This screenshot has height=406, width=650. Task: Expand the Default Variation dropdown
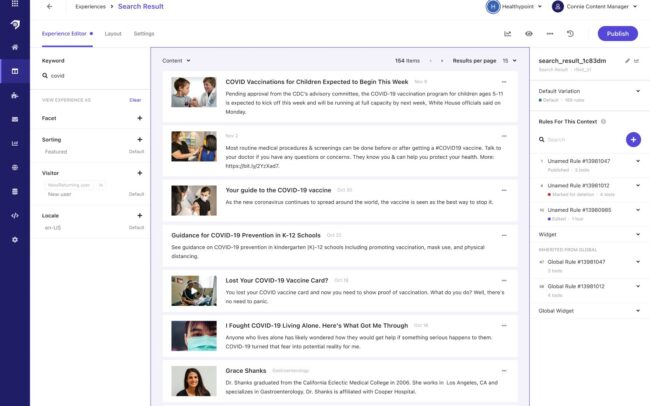[x=638, y=90]
